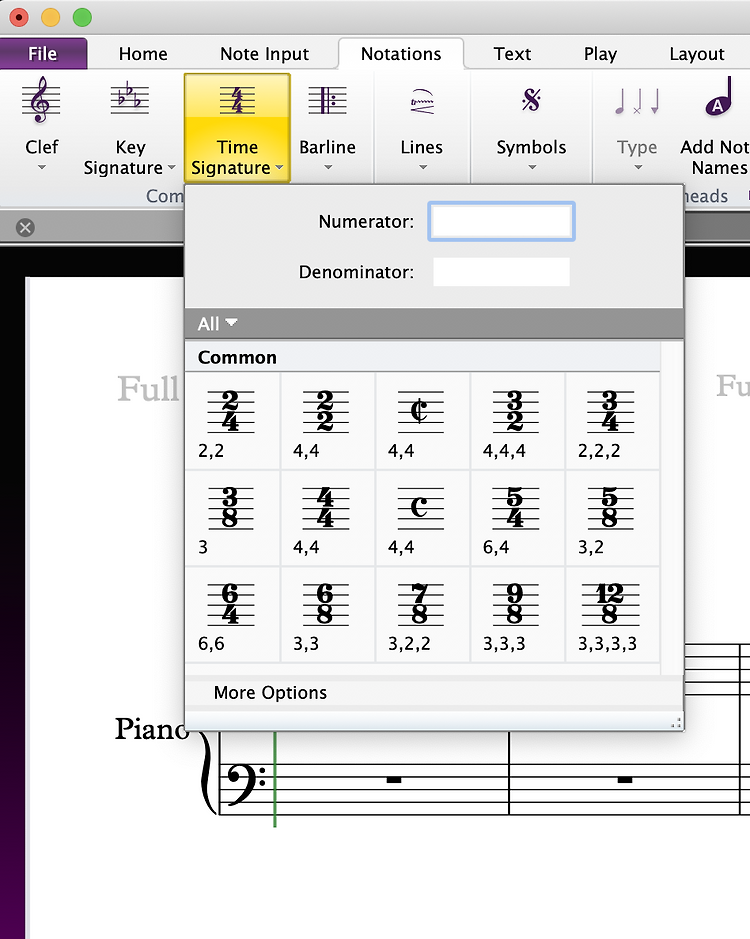The width and height of the screenshot is (750, 939).
Task: Click the bass clef on the piano staff
Action: point(246,784)
